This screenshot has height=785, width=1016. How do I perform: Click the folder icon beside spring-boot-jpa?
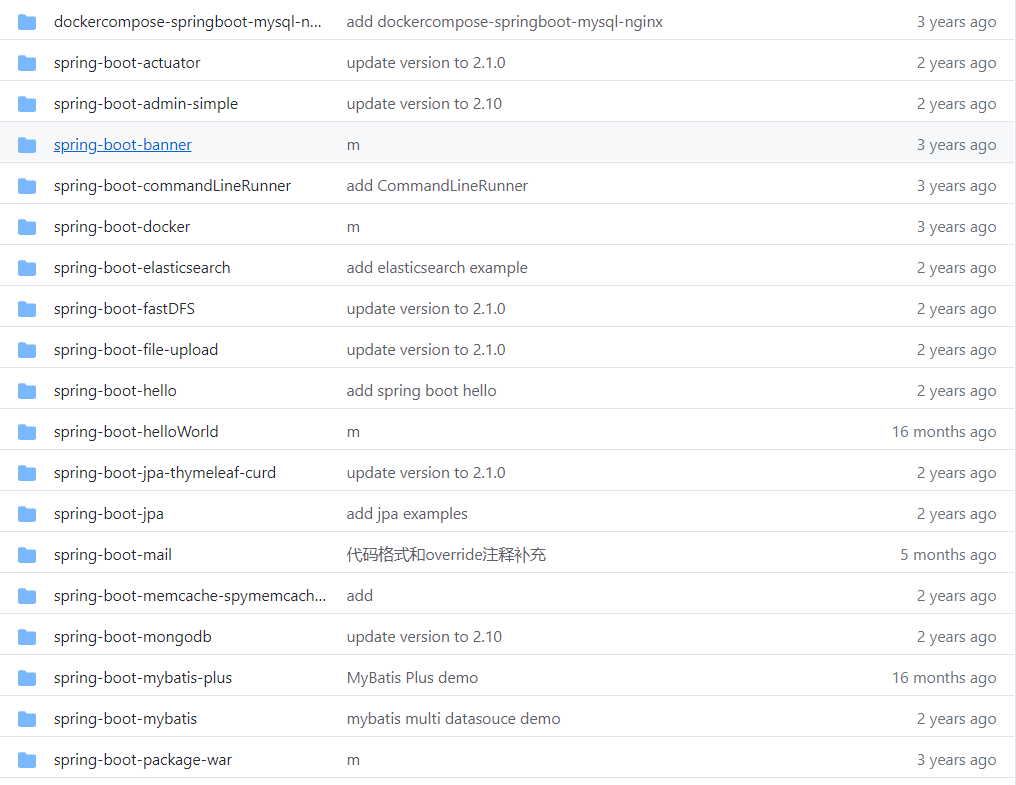coord(27,514)
